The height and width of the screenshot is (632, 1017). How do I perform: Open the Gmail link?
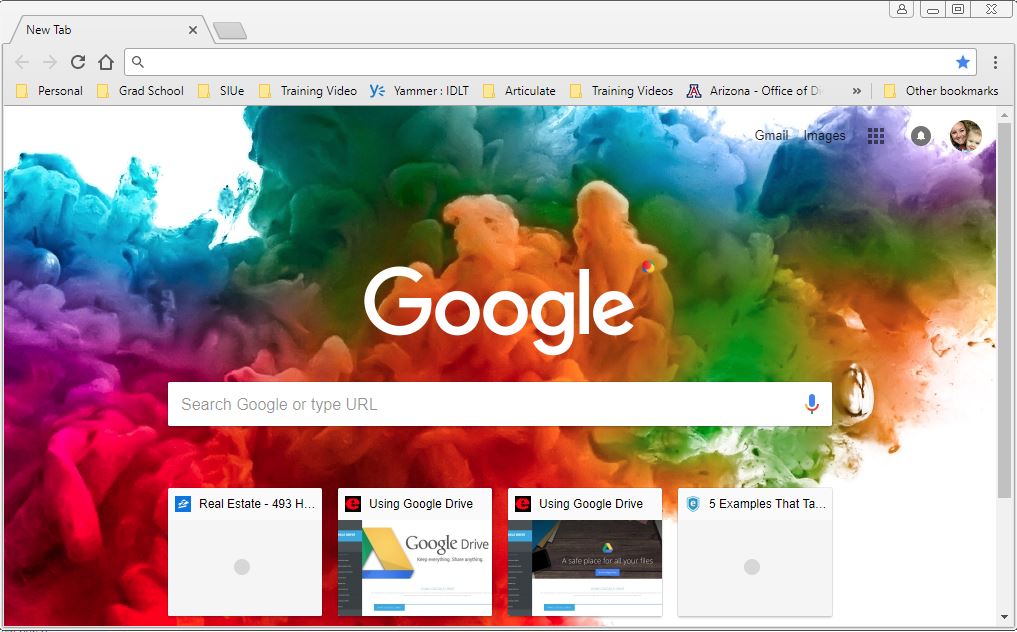771,136
